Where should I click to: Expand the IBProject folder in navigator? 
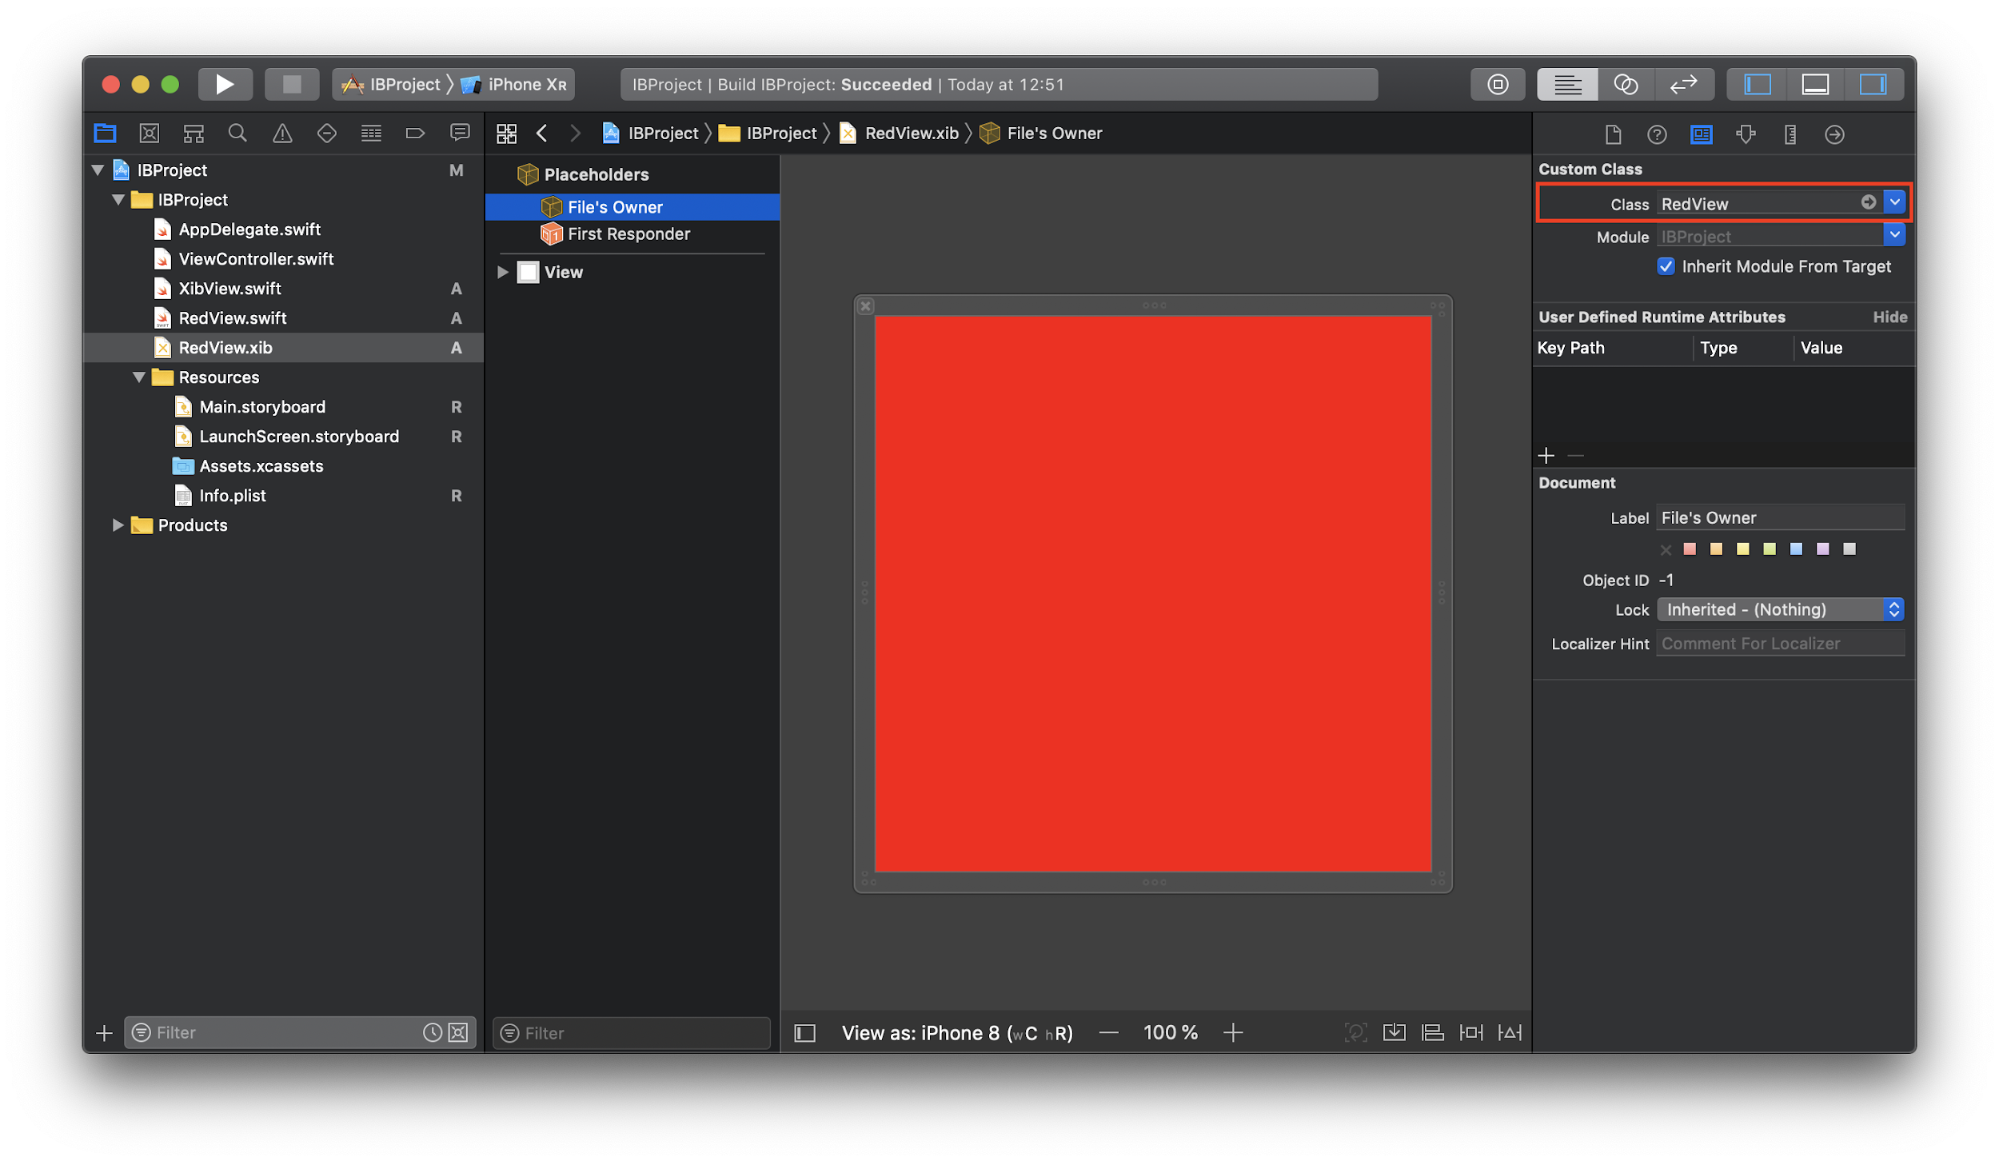click(118, 199)
